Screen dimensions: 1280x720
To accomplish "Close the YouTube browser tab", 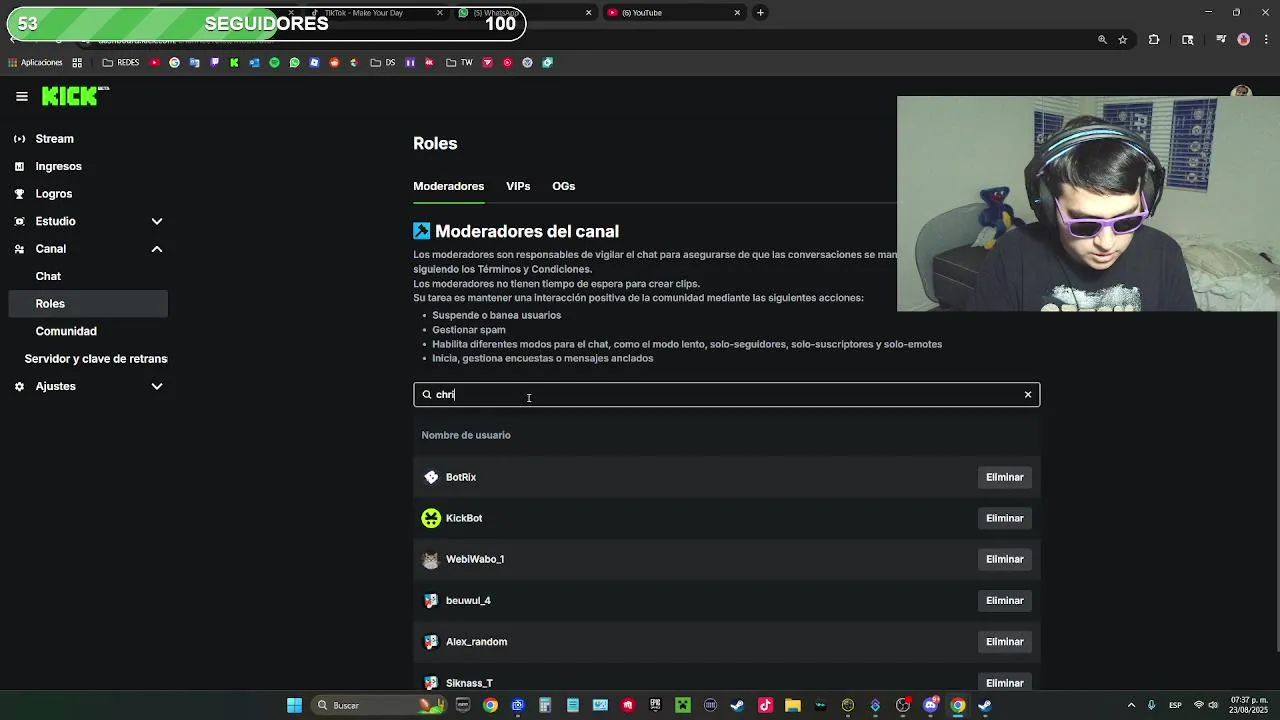I will [737, 13].
